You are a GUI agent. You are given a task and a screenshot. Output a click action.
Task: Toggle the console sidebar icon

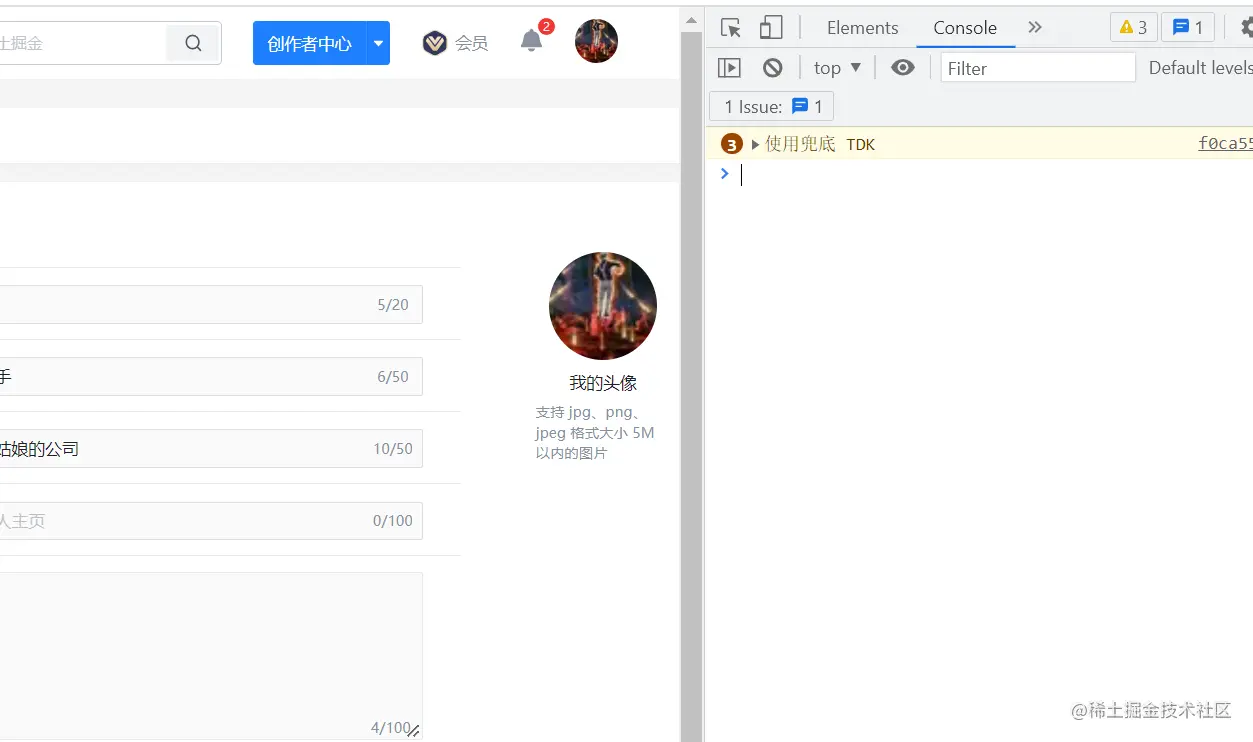[x=730, y=68]
